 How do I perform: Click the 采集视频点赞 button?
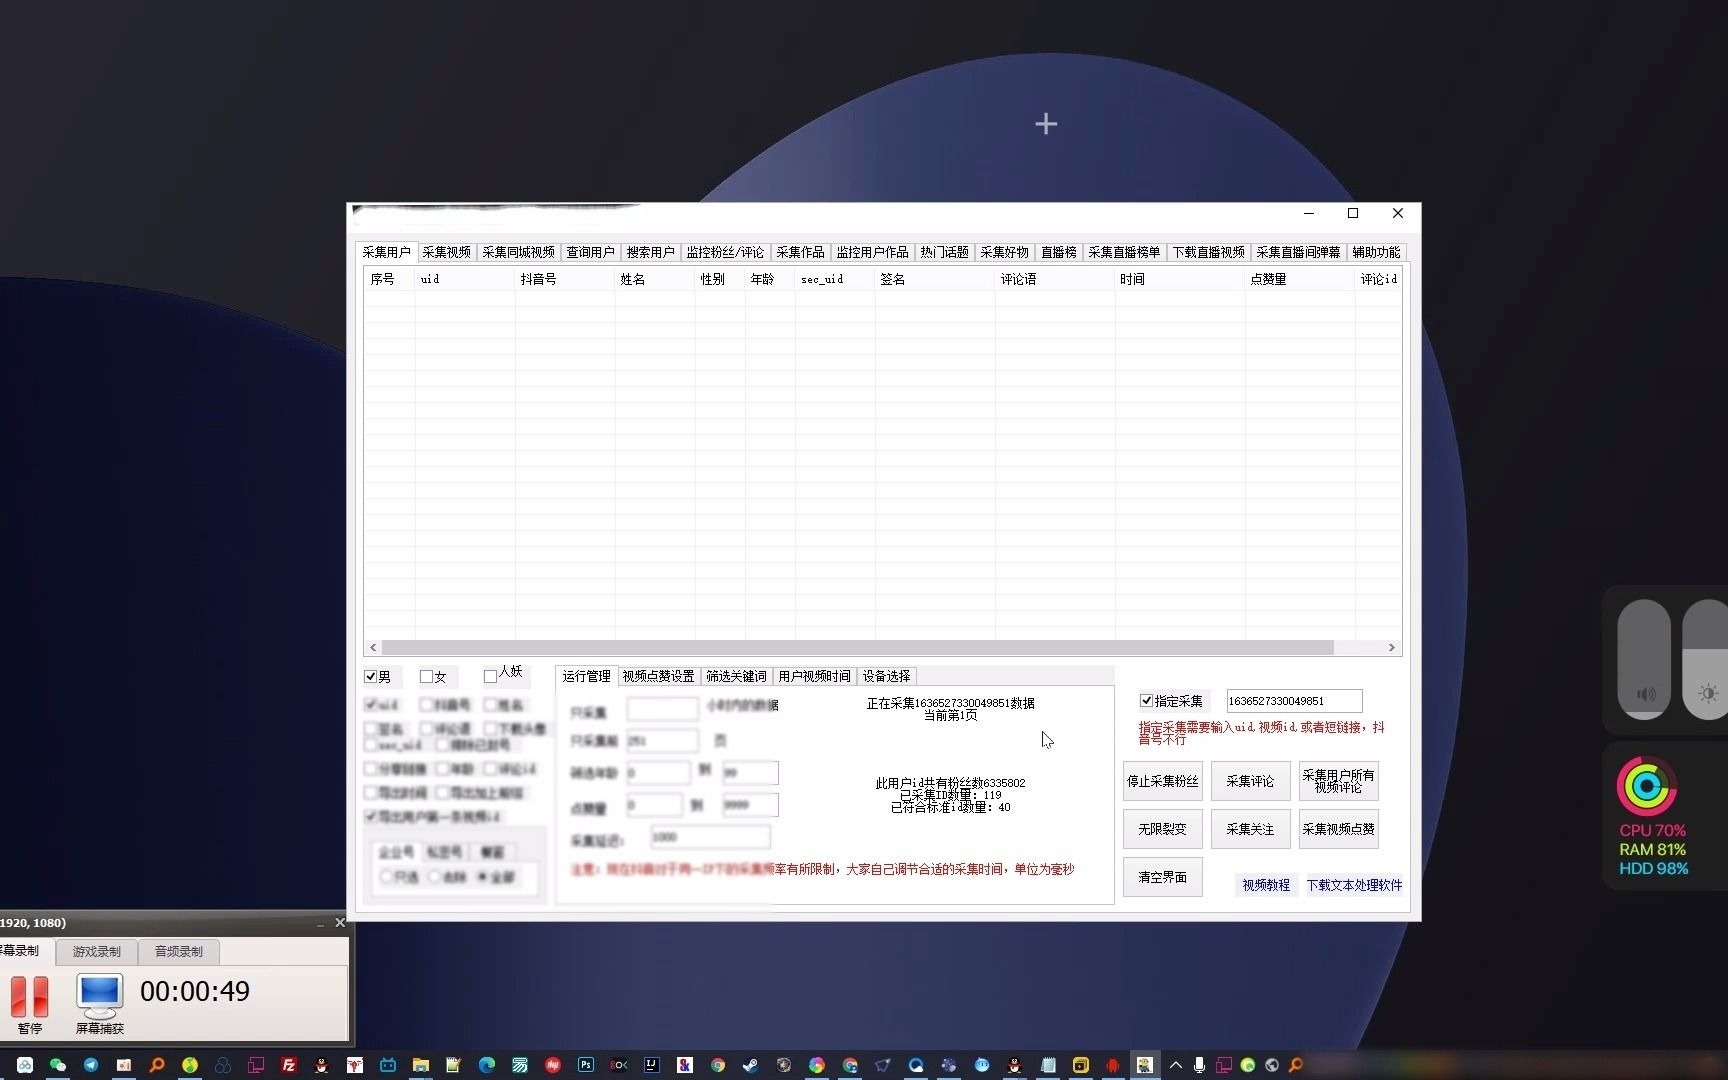pyautogui.click(x=1338, y=829)
